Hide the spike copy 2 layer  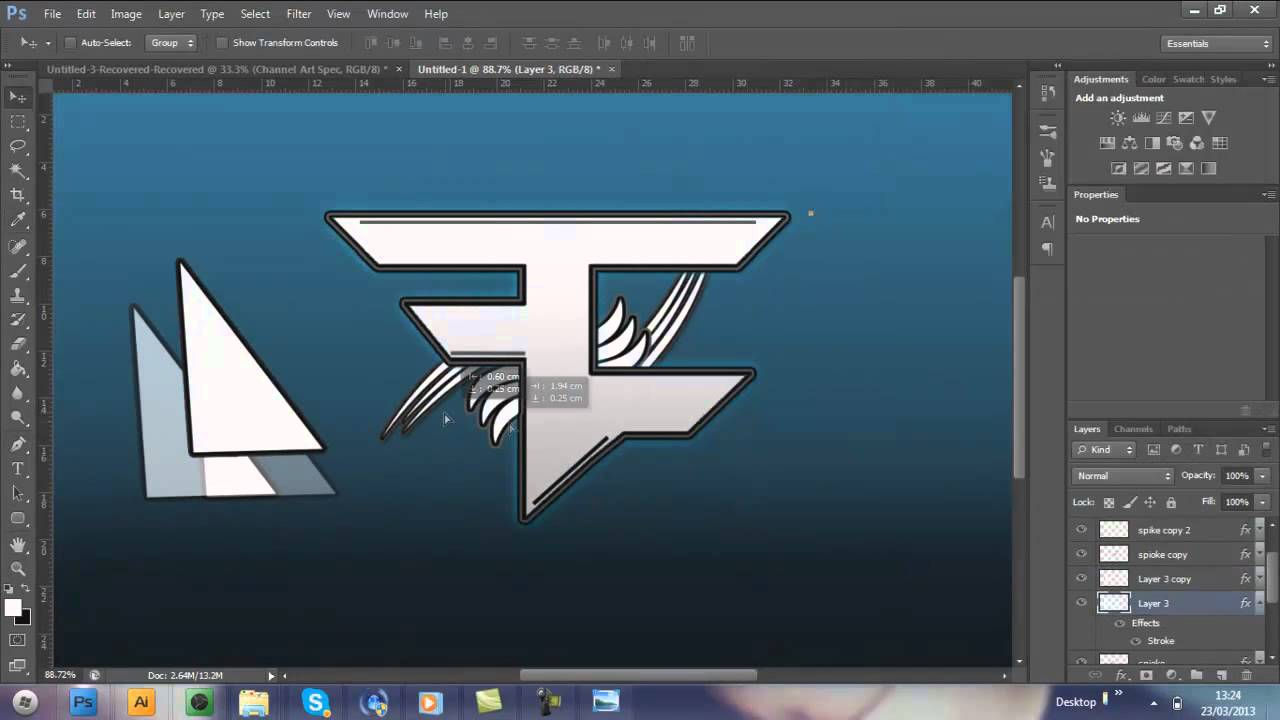[x=1081, y=530]
